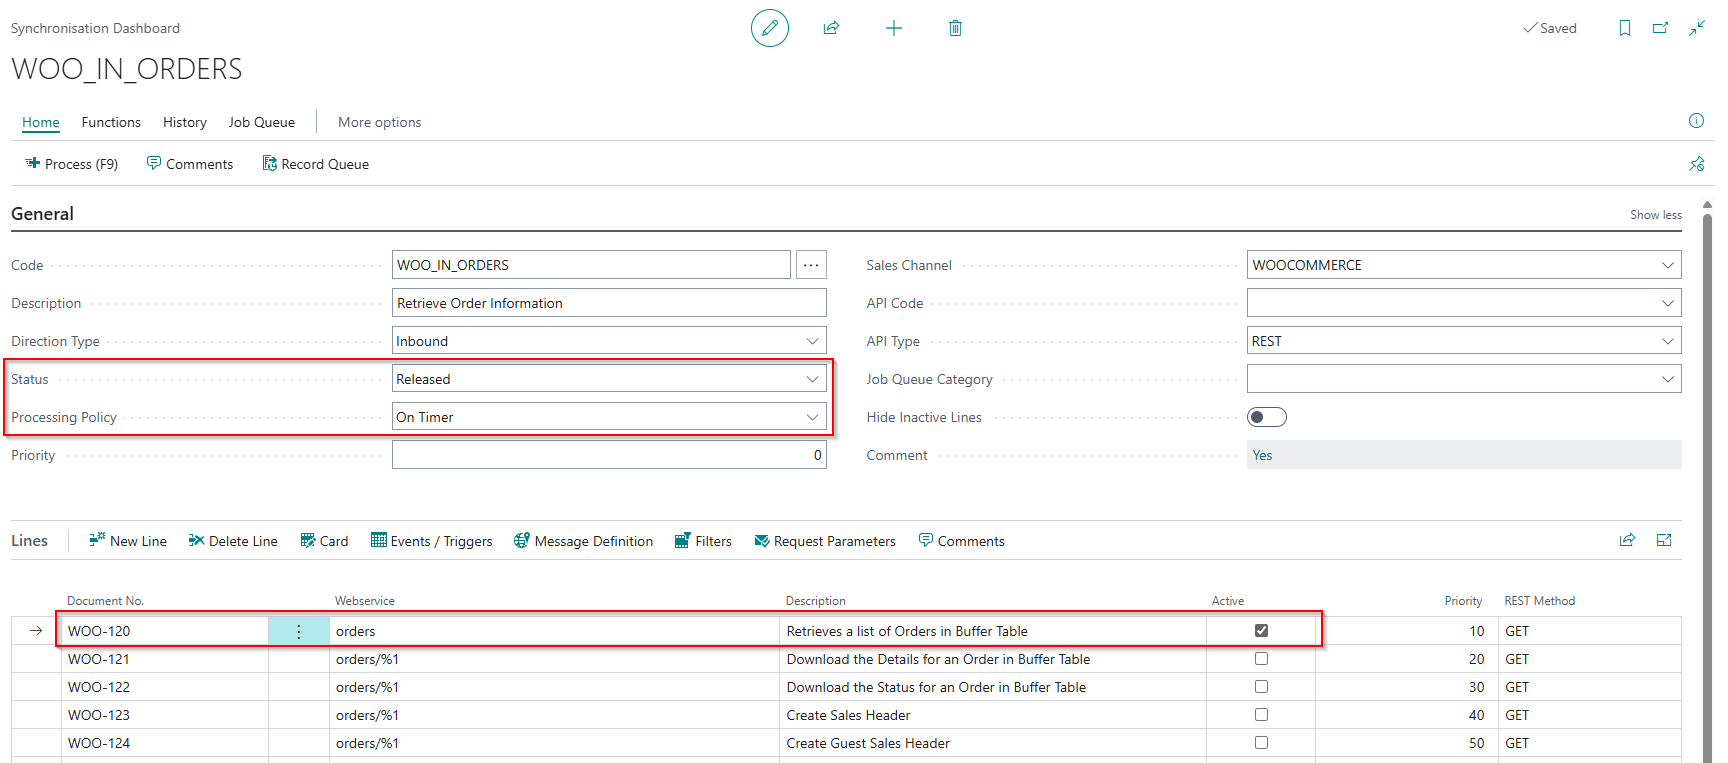
Task: Check Active checkbox for WOO-122
Action: [1261, 686]
